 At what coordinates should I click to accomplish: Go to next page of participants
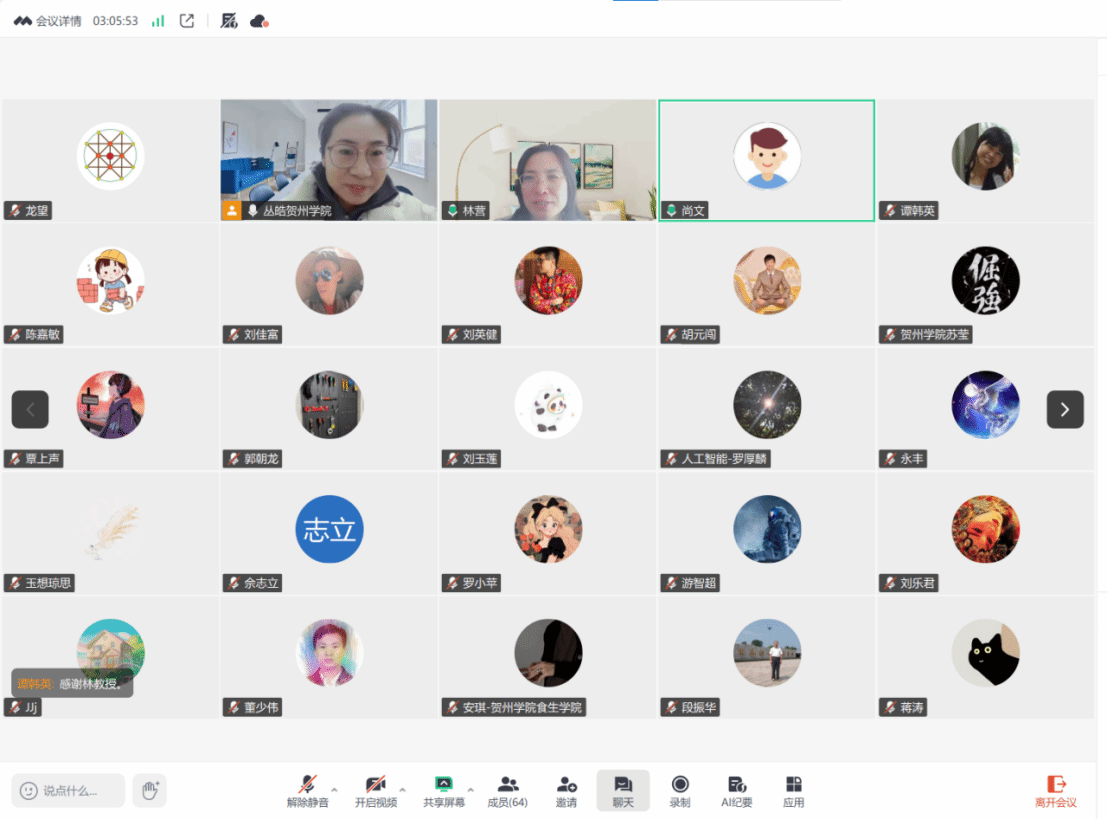1065,409
